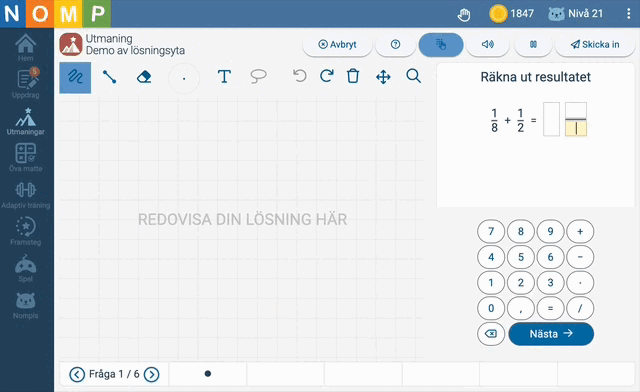Open the pen size dot selector
Screen dimensions: 640x392
click(x=184, y=78)
